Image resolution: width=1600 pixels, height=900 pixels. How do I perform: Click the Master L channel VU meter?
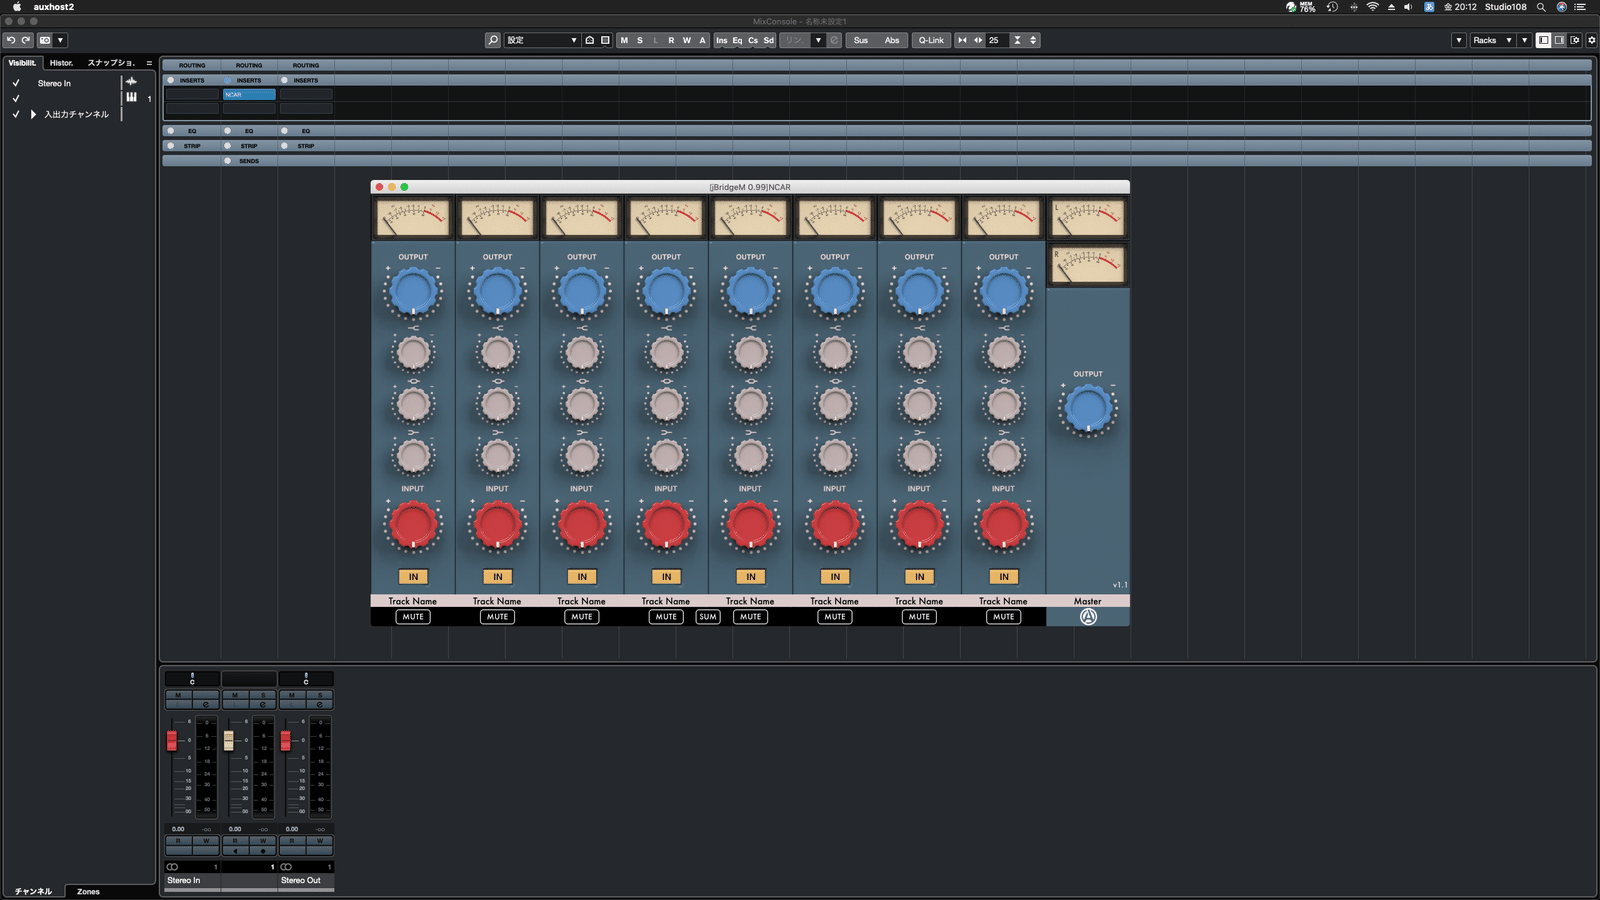tap(1088, 218)
